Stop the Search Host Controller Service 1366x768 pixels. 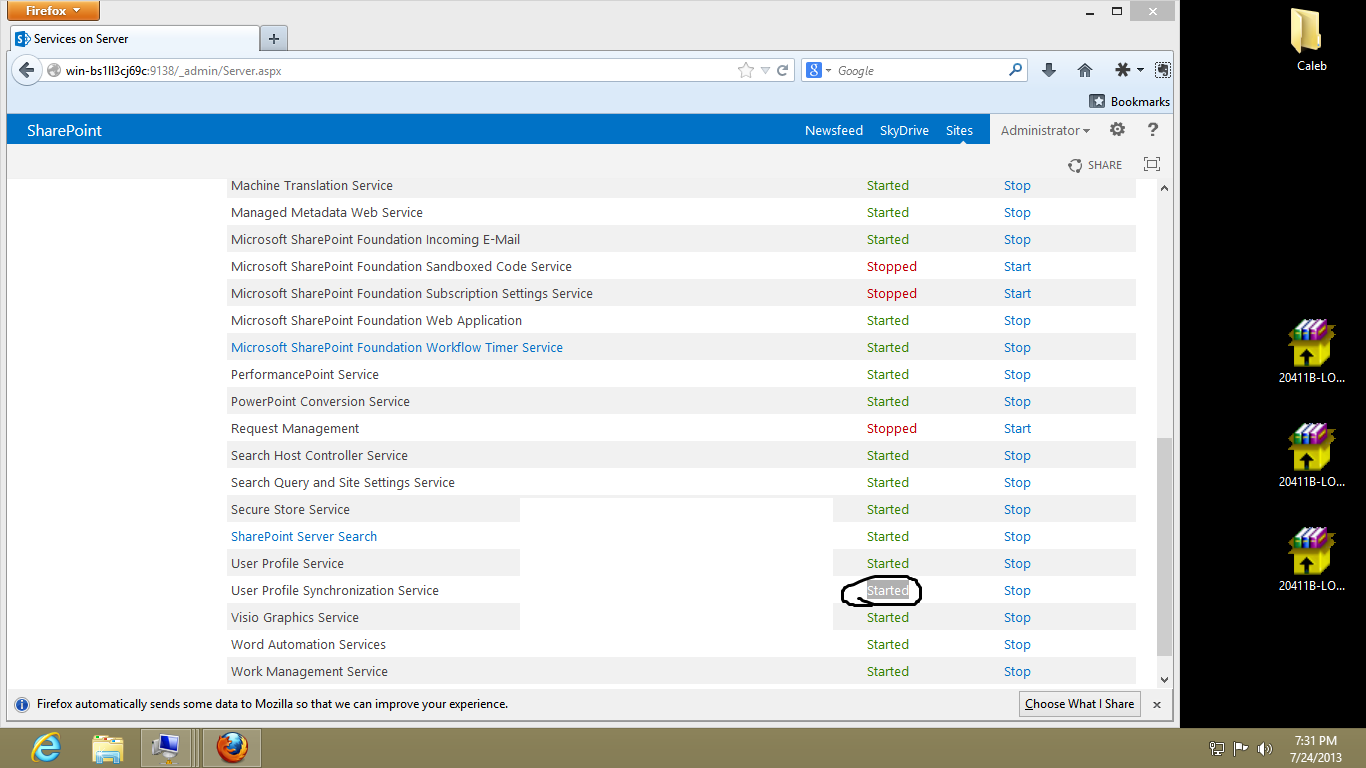pos(1017,456)
